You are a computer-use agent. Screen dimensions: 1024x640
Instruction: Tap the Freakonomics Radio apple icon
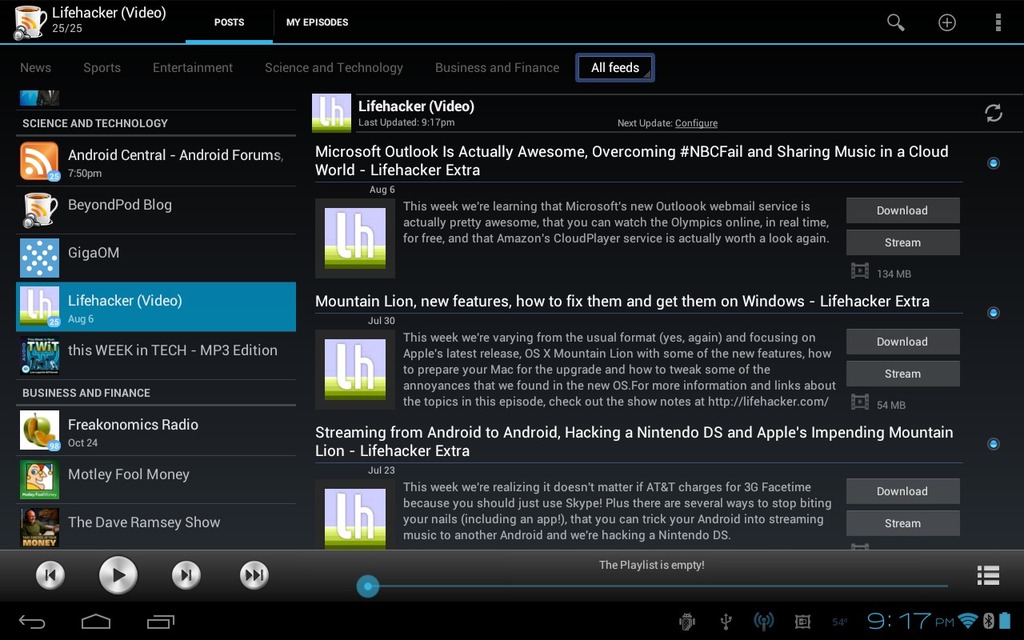click(39, 430)
